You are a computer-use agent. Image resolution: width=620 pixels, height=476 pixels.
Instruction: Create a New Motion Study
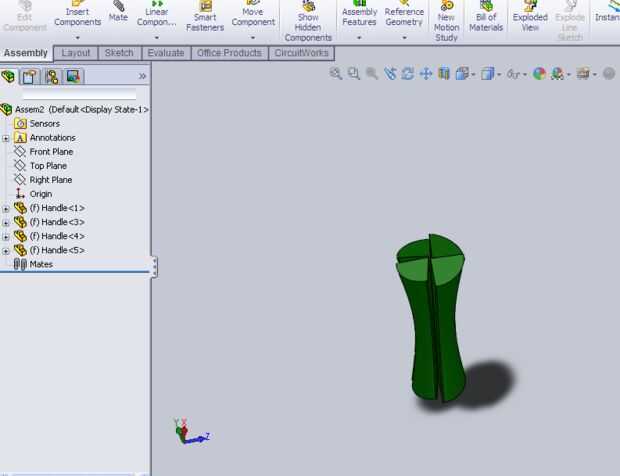446,21
